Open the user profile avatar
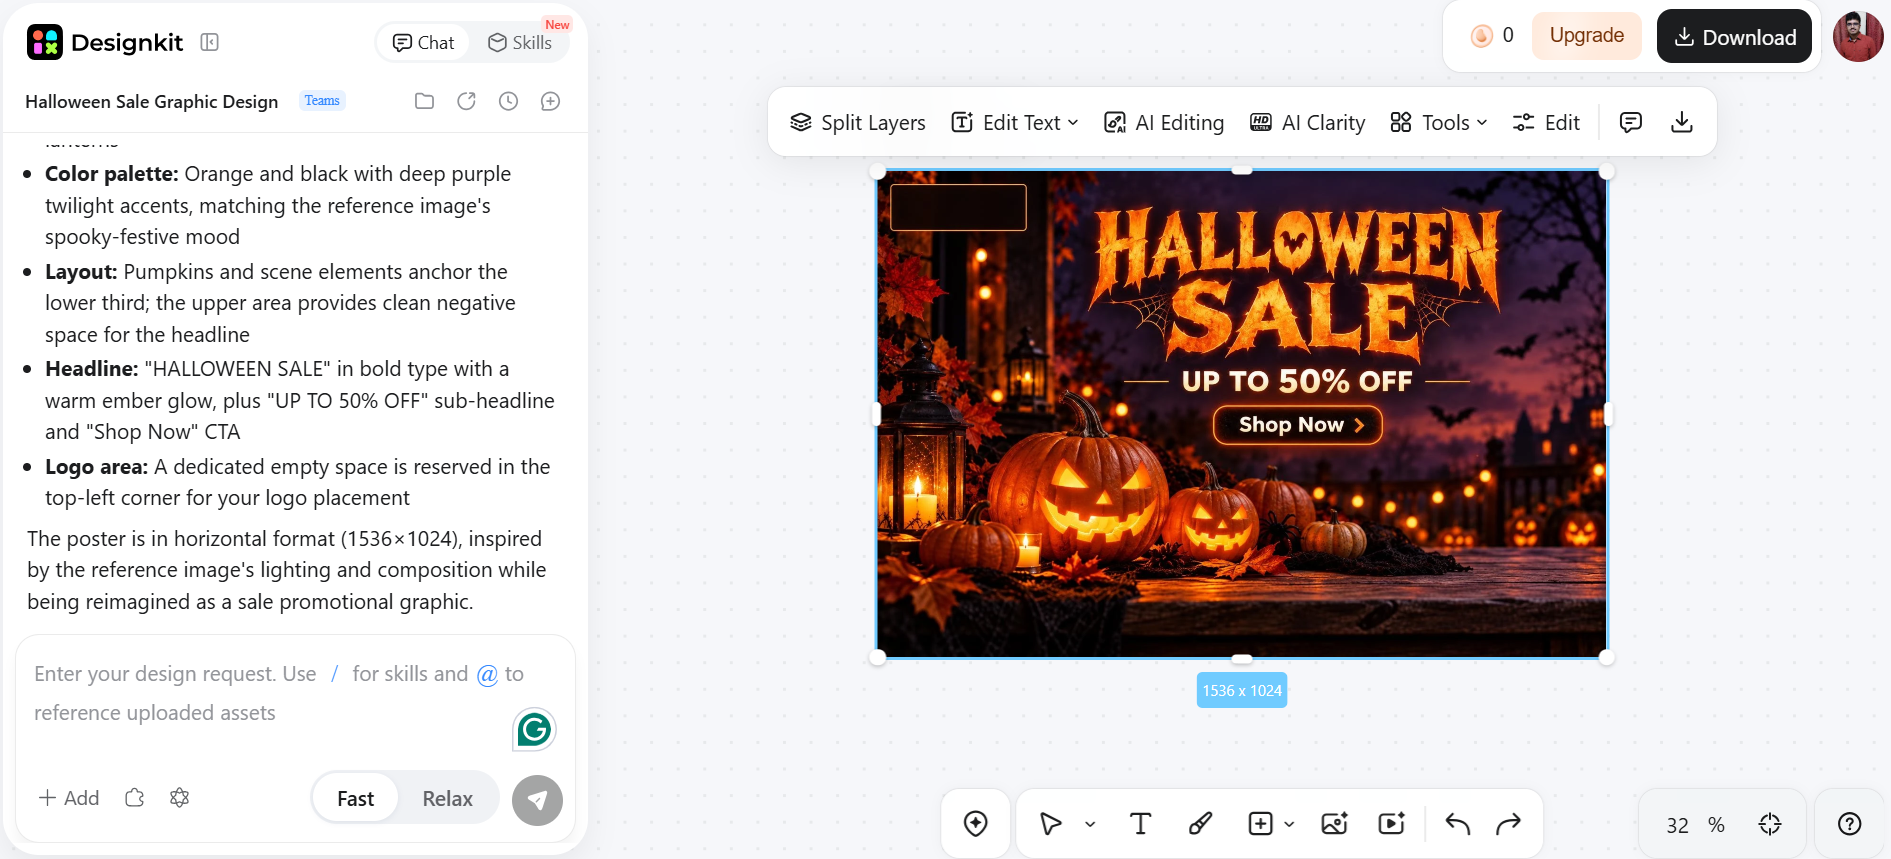This screenshot has height=859, width=1891. (x=1858, y=37)
